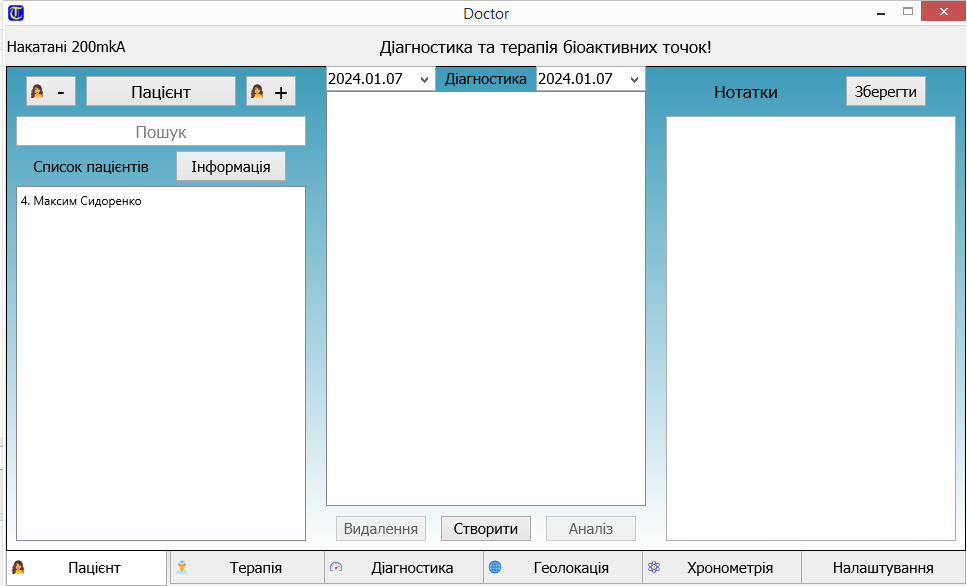
Task: Open the Діагностика tab with gauge icon
Action: pos(404,568)
